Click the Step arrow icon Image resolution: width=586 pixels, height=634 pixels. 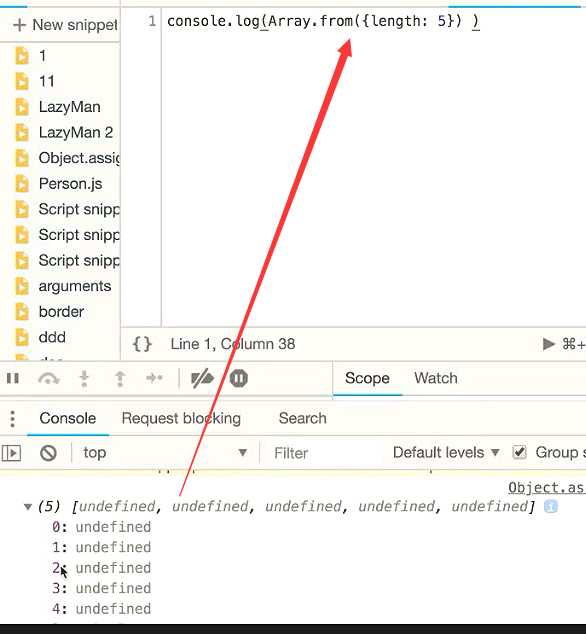(154, 378)
